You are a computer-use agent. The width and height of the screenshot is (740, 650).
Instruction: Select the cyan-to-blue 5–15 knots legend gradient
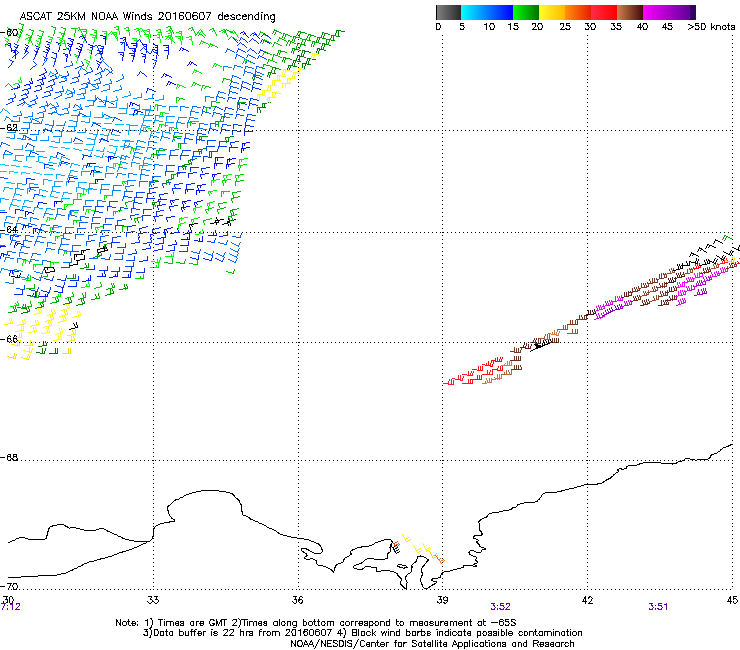487,12
